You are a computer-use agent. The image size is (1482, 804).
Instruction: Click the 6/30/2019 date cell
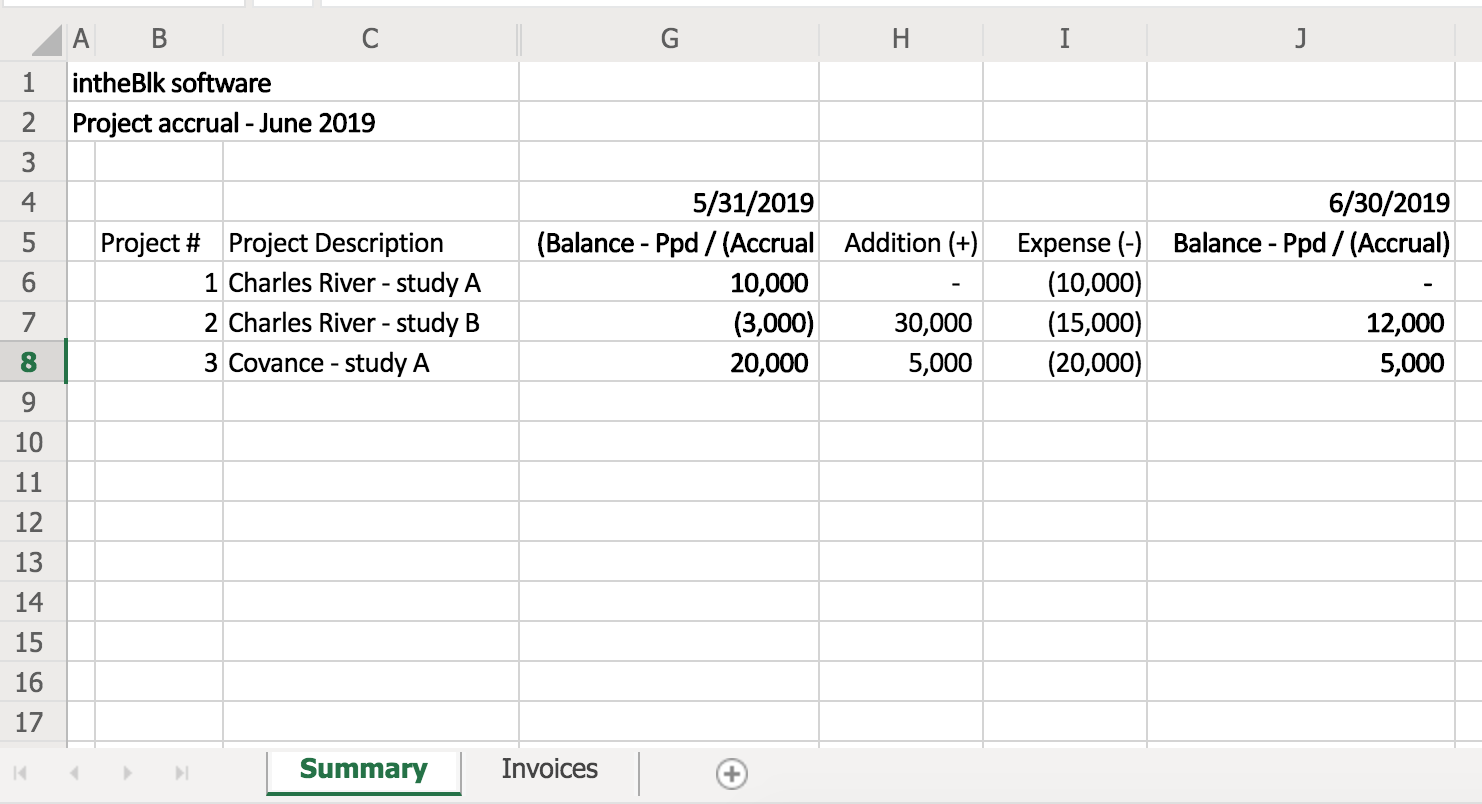(1301, 202)
